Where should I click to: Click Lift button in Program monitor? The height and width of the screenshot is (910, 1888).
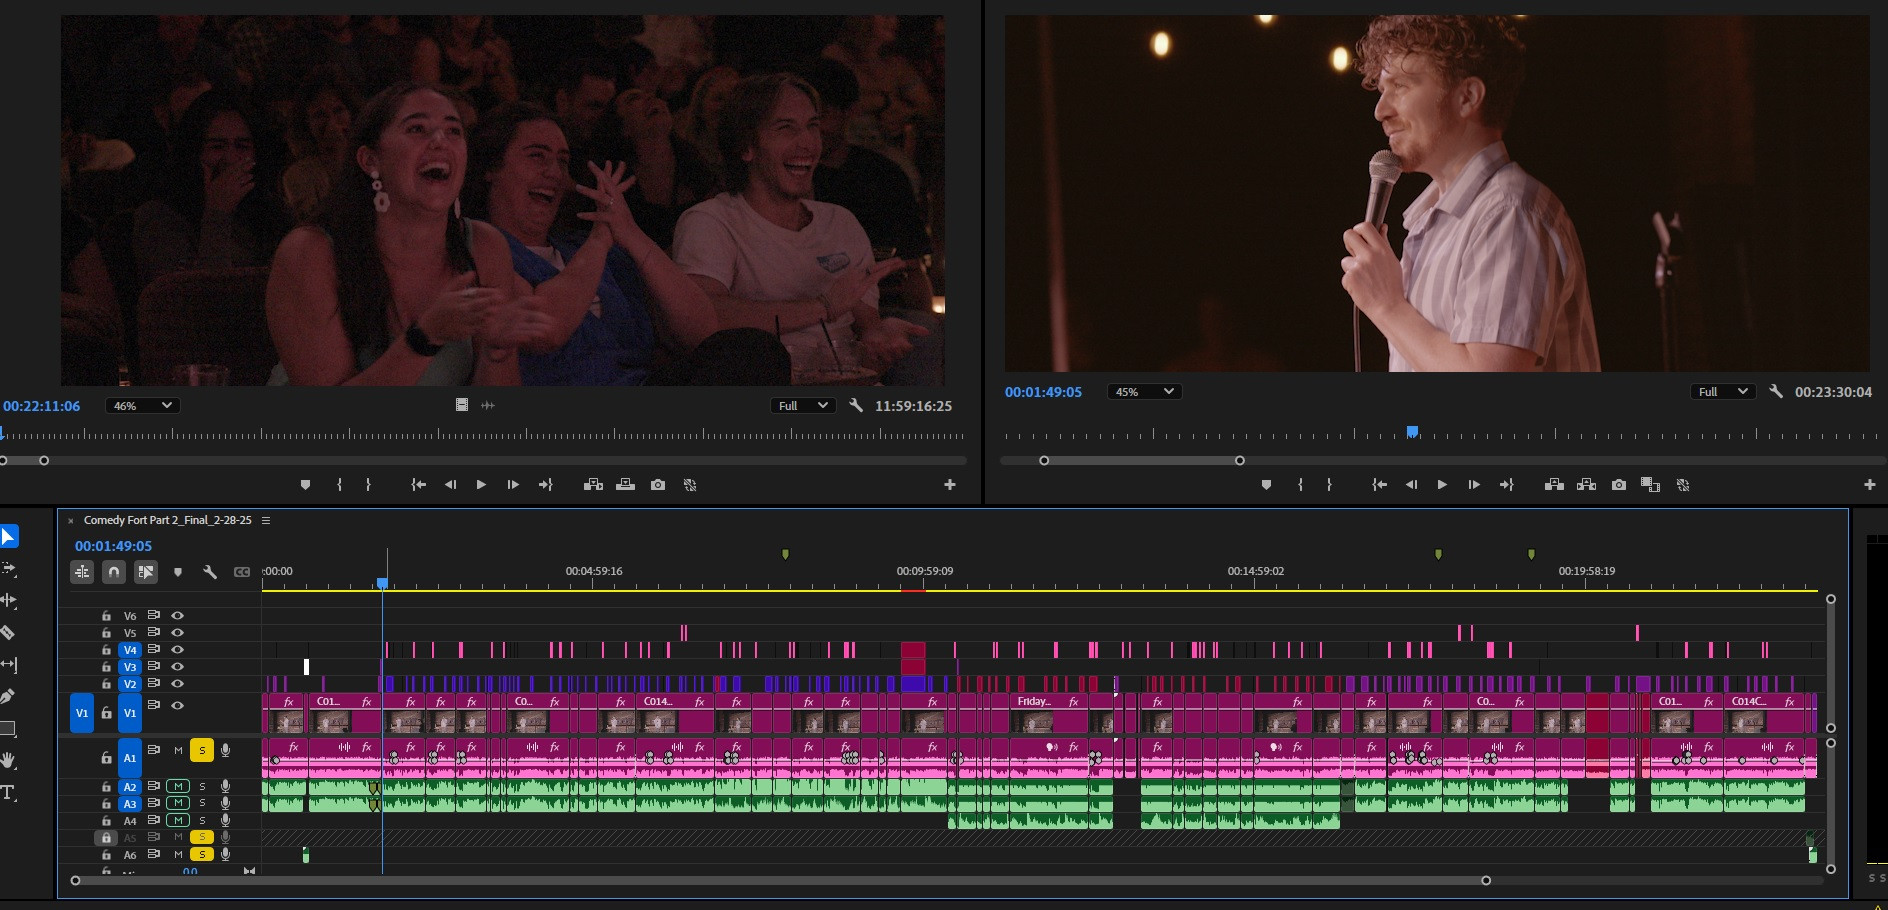pyautogui.click(x=1554, y=484)
